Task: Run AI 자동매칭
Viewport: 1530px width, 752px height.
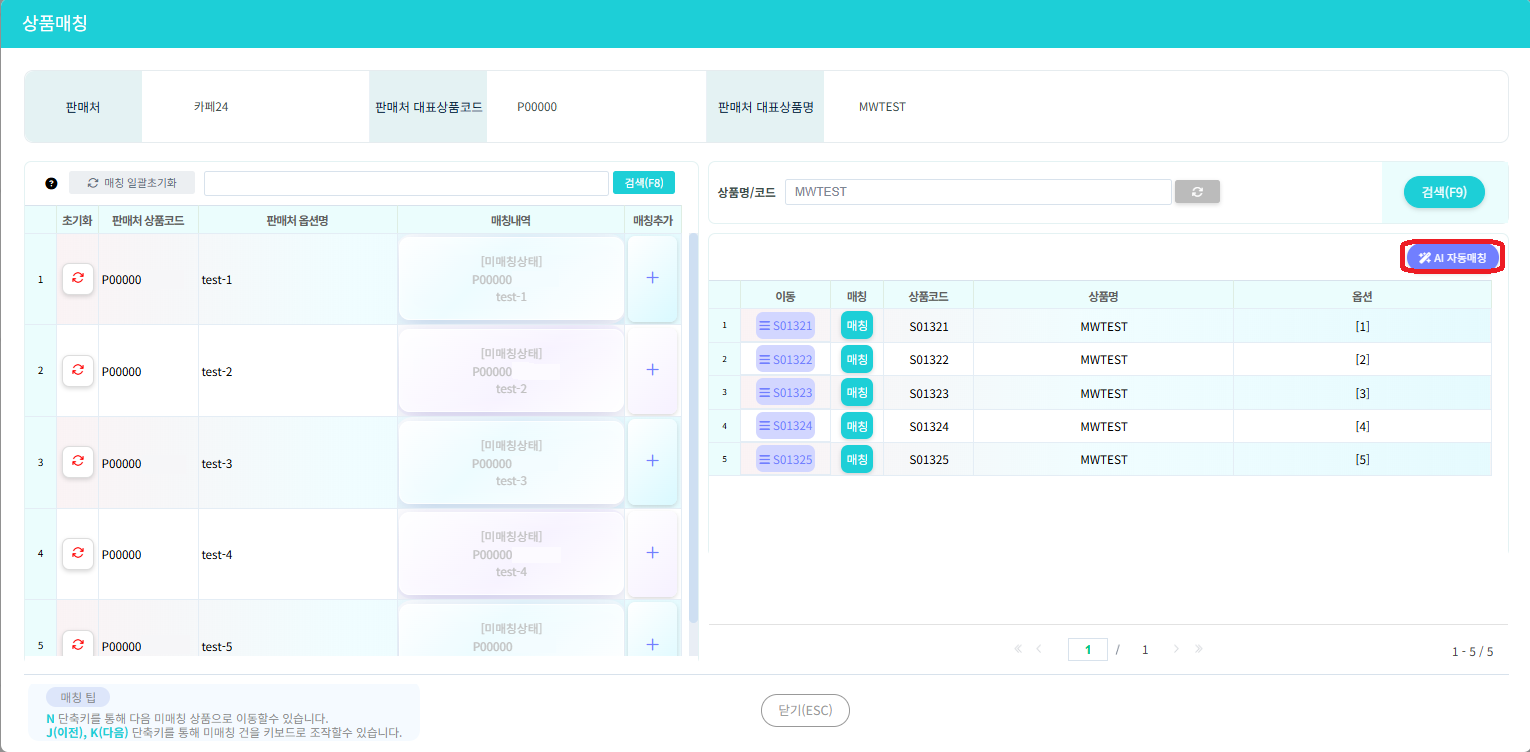Action: pos(1452,258)
